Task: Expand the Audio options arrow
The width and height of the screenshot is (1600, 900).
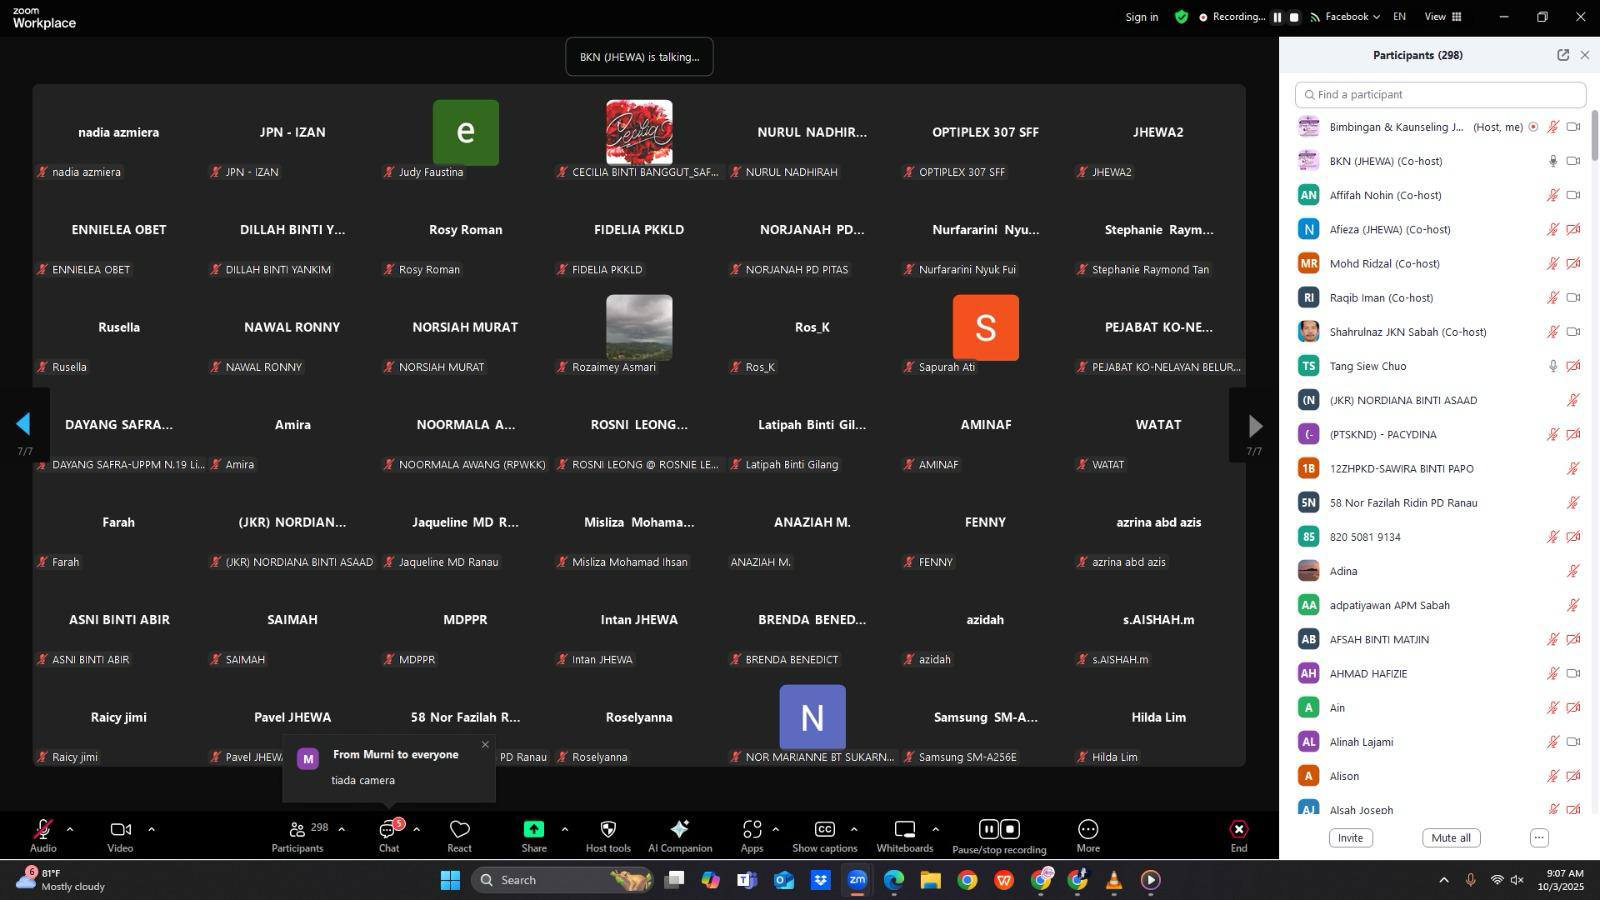Action: 70,829
